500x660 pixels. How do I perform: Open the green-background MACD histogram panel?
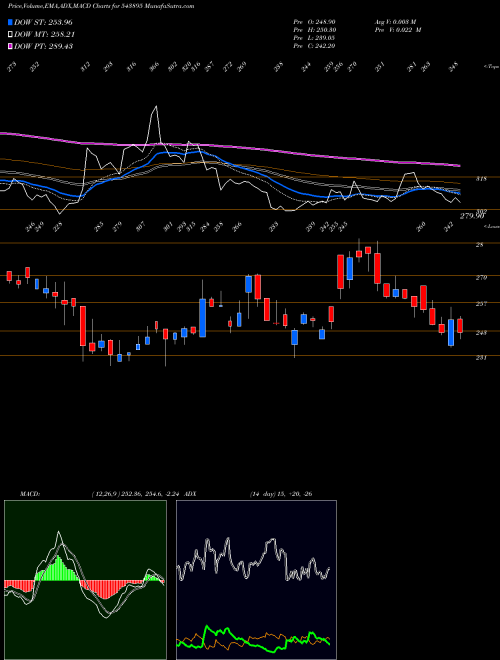pos(85,580)
